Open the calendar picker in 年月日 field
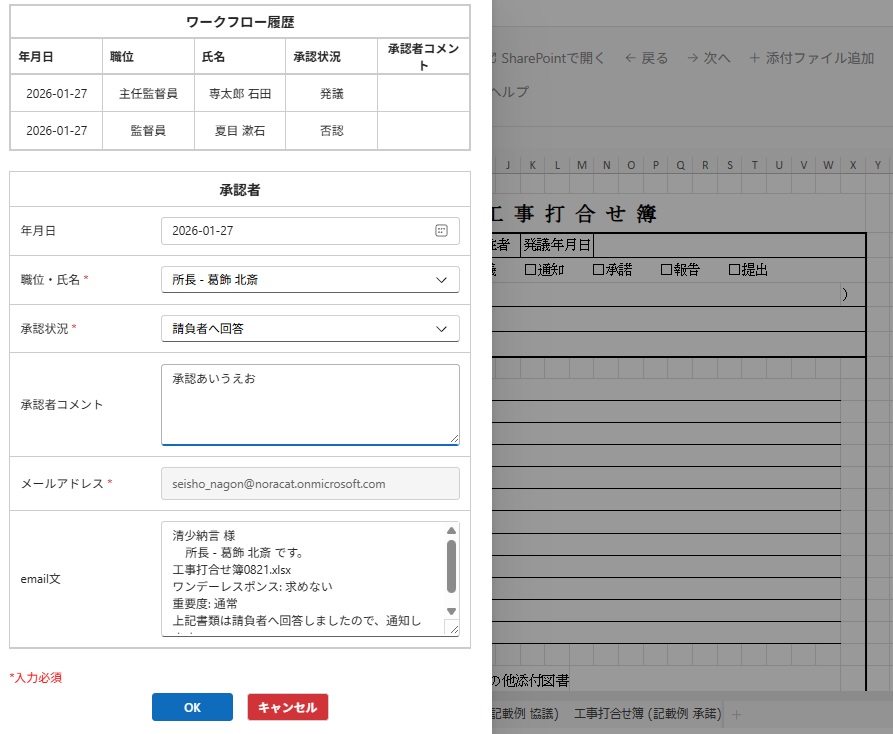Image resolution: width=893 pixels, height=734 pixels. (x=441, y=231)
